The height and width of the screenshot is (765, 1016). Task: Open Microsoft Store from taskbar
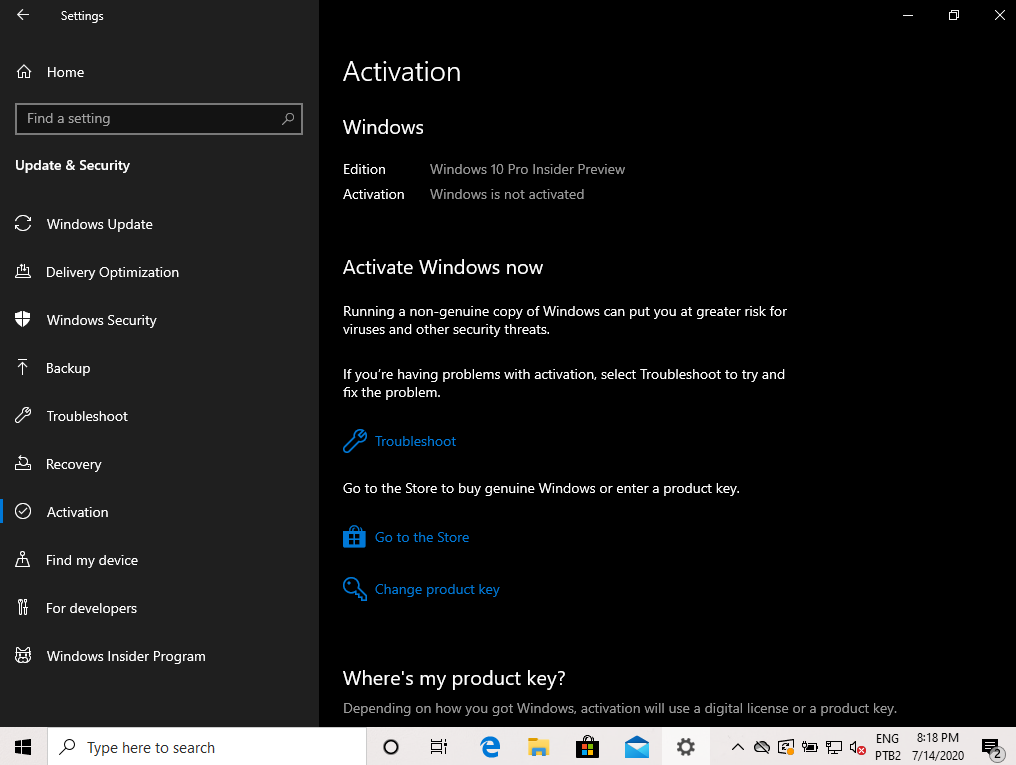[588, 747]
